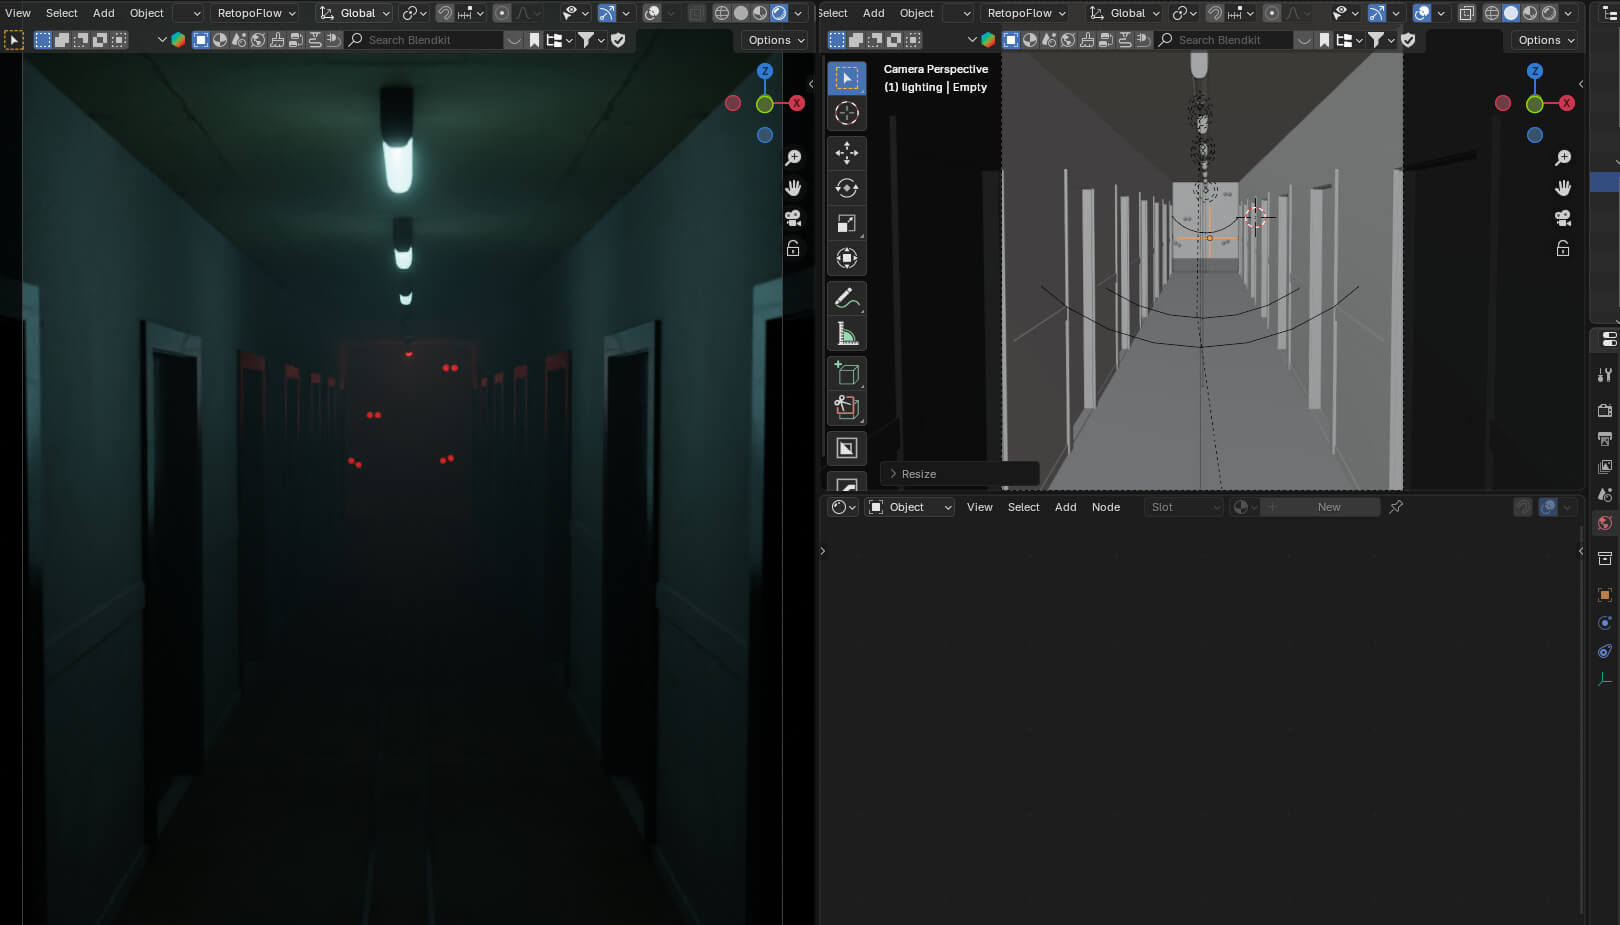
Task: Toggle snapping magnet in left viewport header
Action: pos(445,13)
